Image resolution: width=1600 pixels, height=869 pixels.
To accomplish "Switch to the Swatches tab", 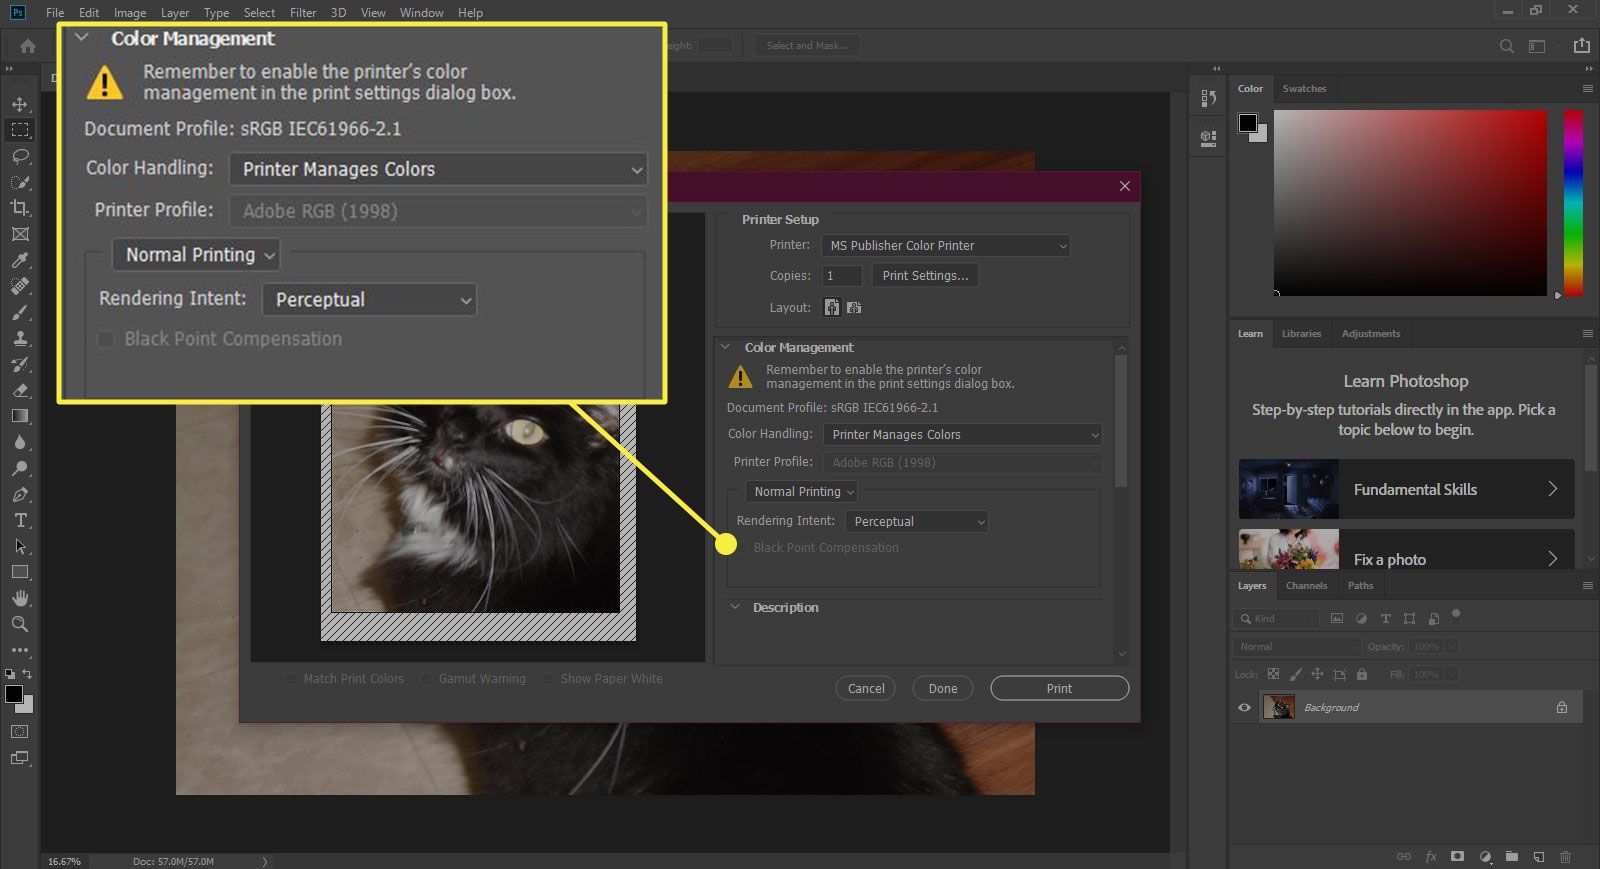I will (x=1304, y=89).
